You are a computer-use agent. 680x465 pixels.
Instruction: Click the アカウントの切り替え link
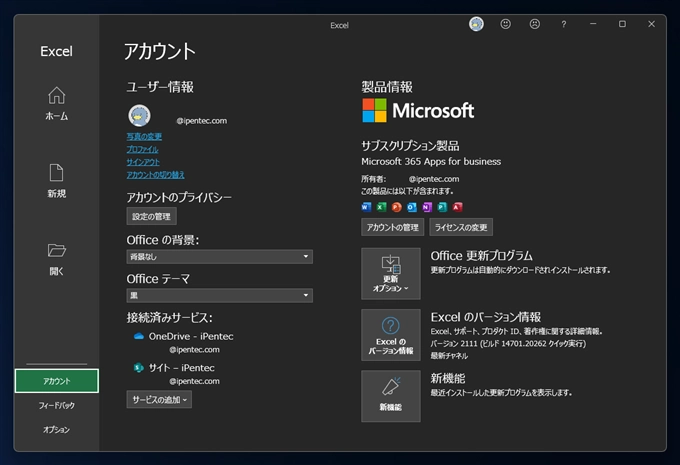[x=155, y=175]
